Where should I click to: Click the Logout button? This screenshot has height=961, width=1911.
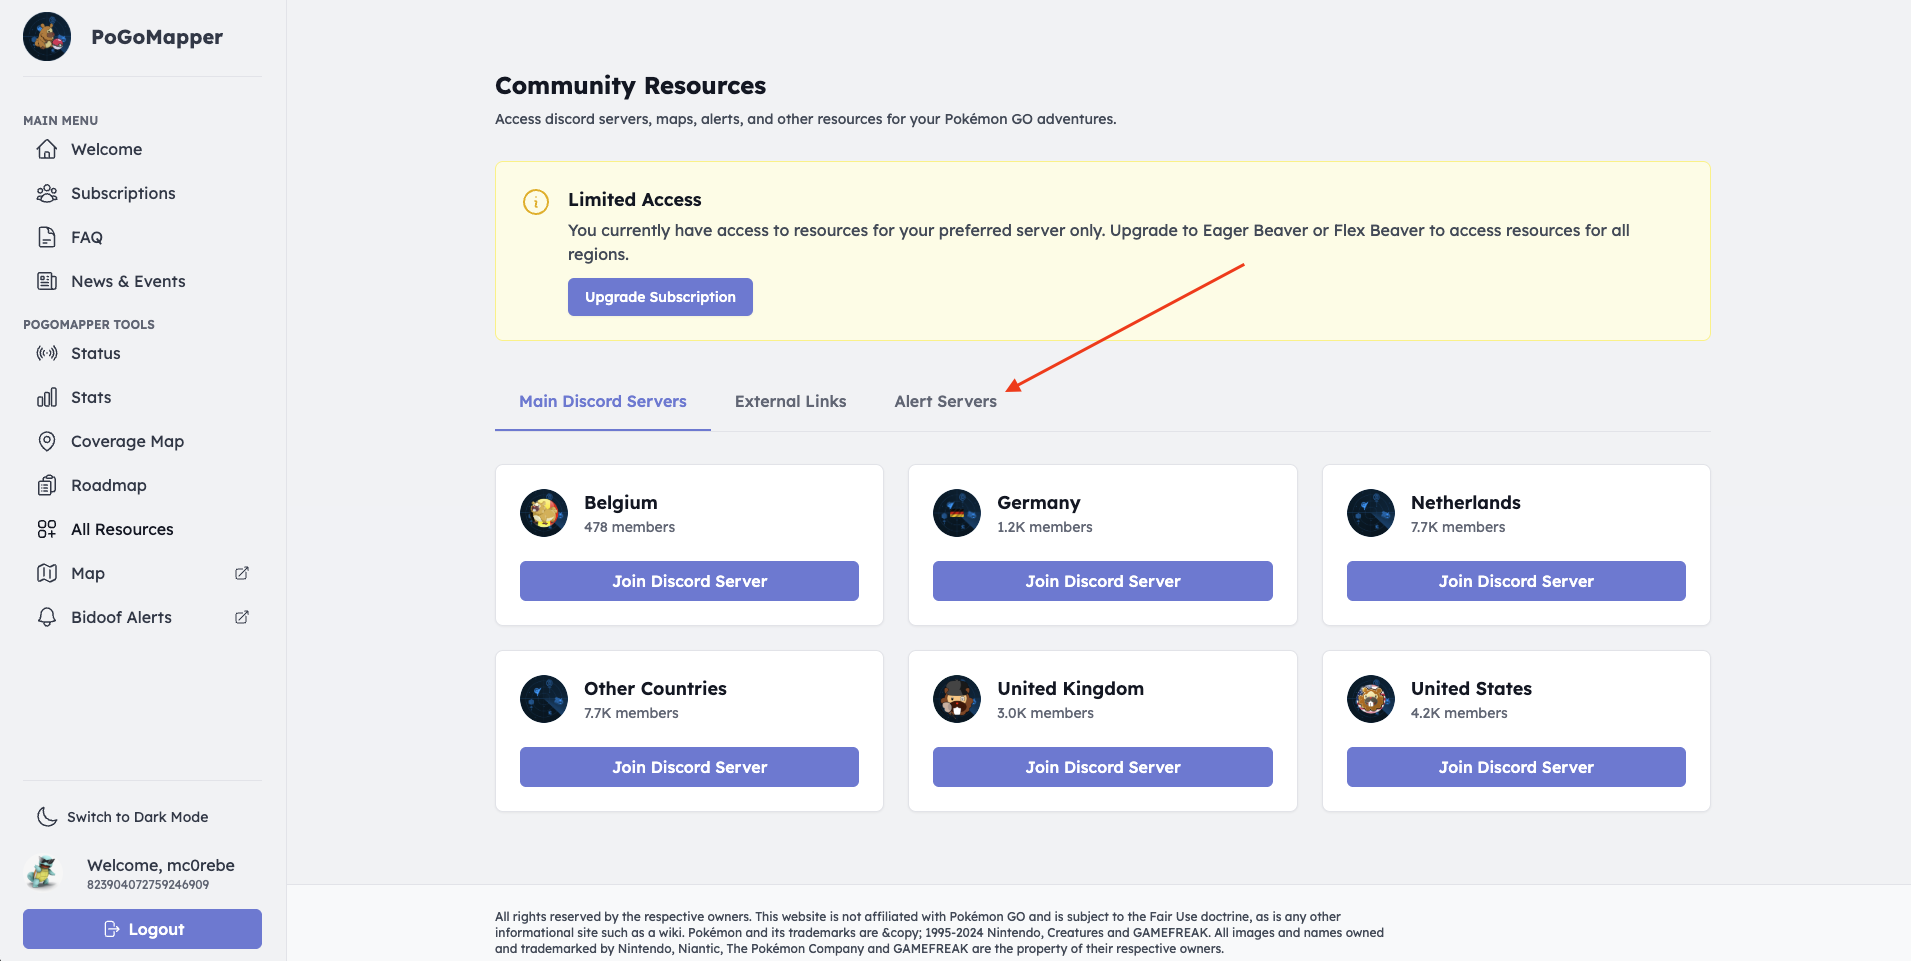[142, 929]
